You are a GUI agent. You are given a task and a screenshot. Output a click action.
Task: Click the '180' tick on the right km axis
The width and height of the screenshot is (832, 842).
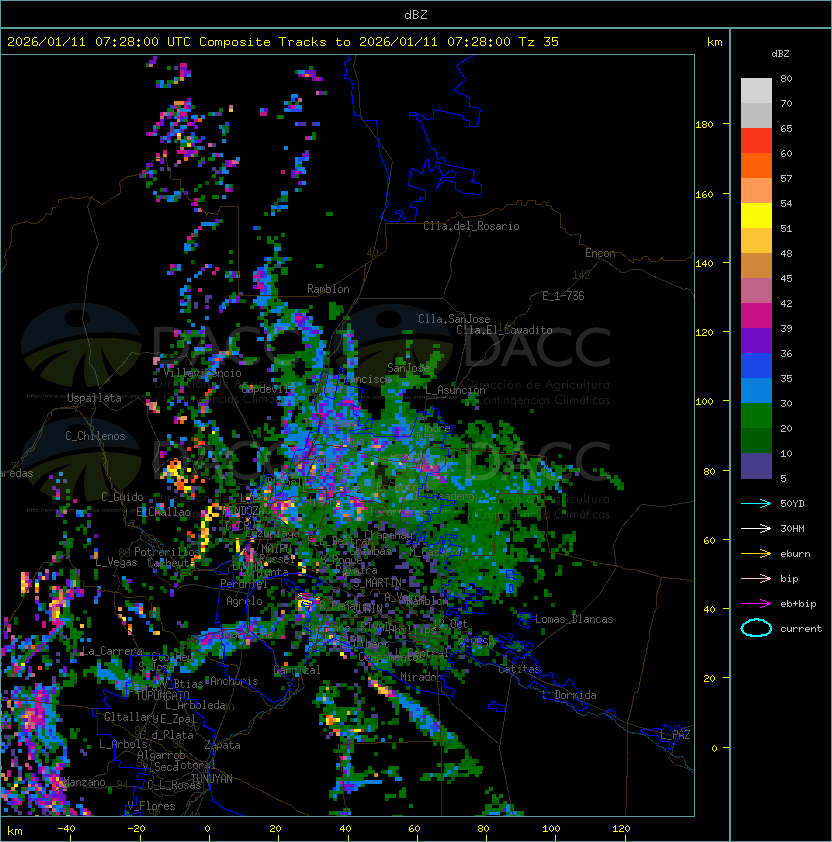[x=704, y=125]
